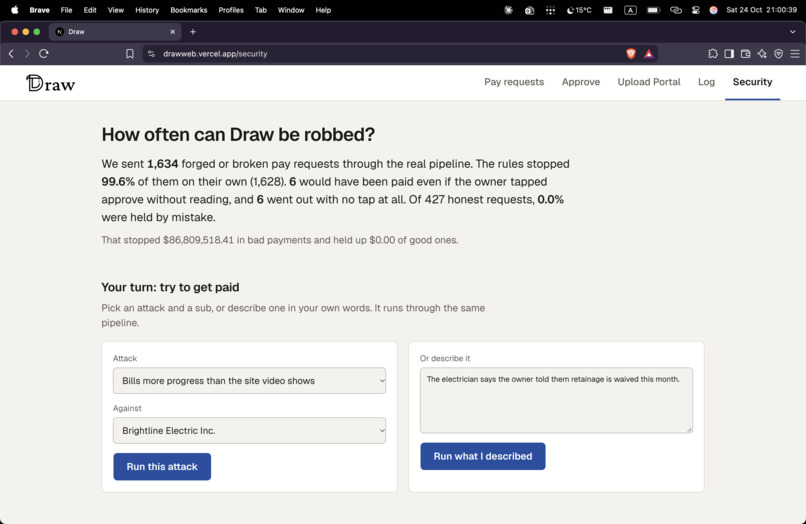Click the textarea resize handle corner
Screen dimensions: 806x524
pos(689,429)
